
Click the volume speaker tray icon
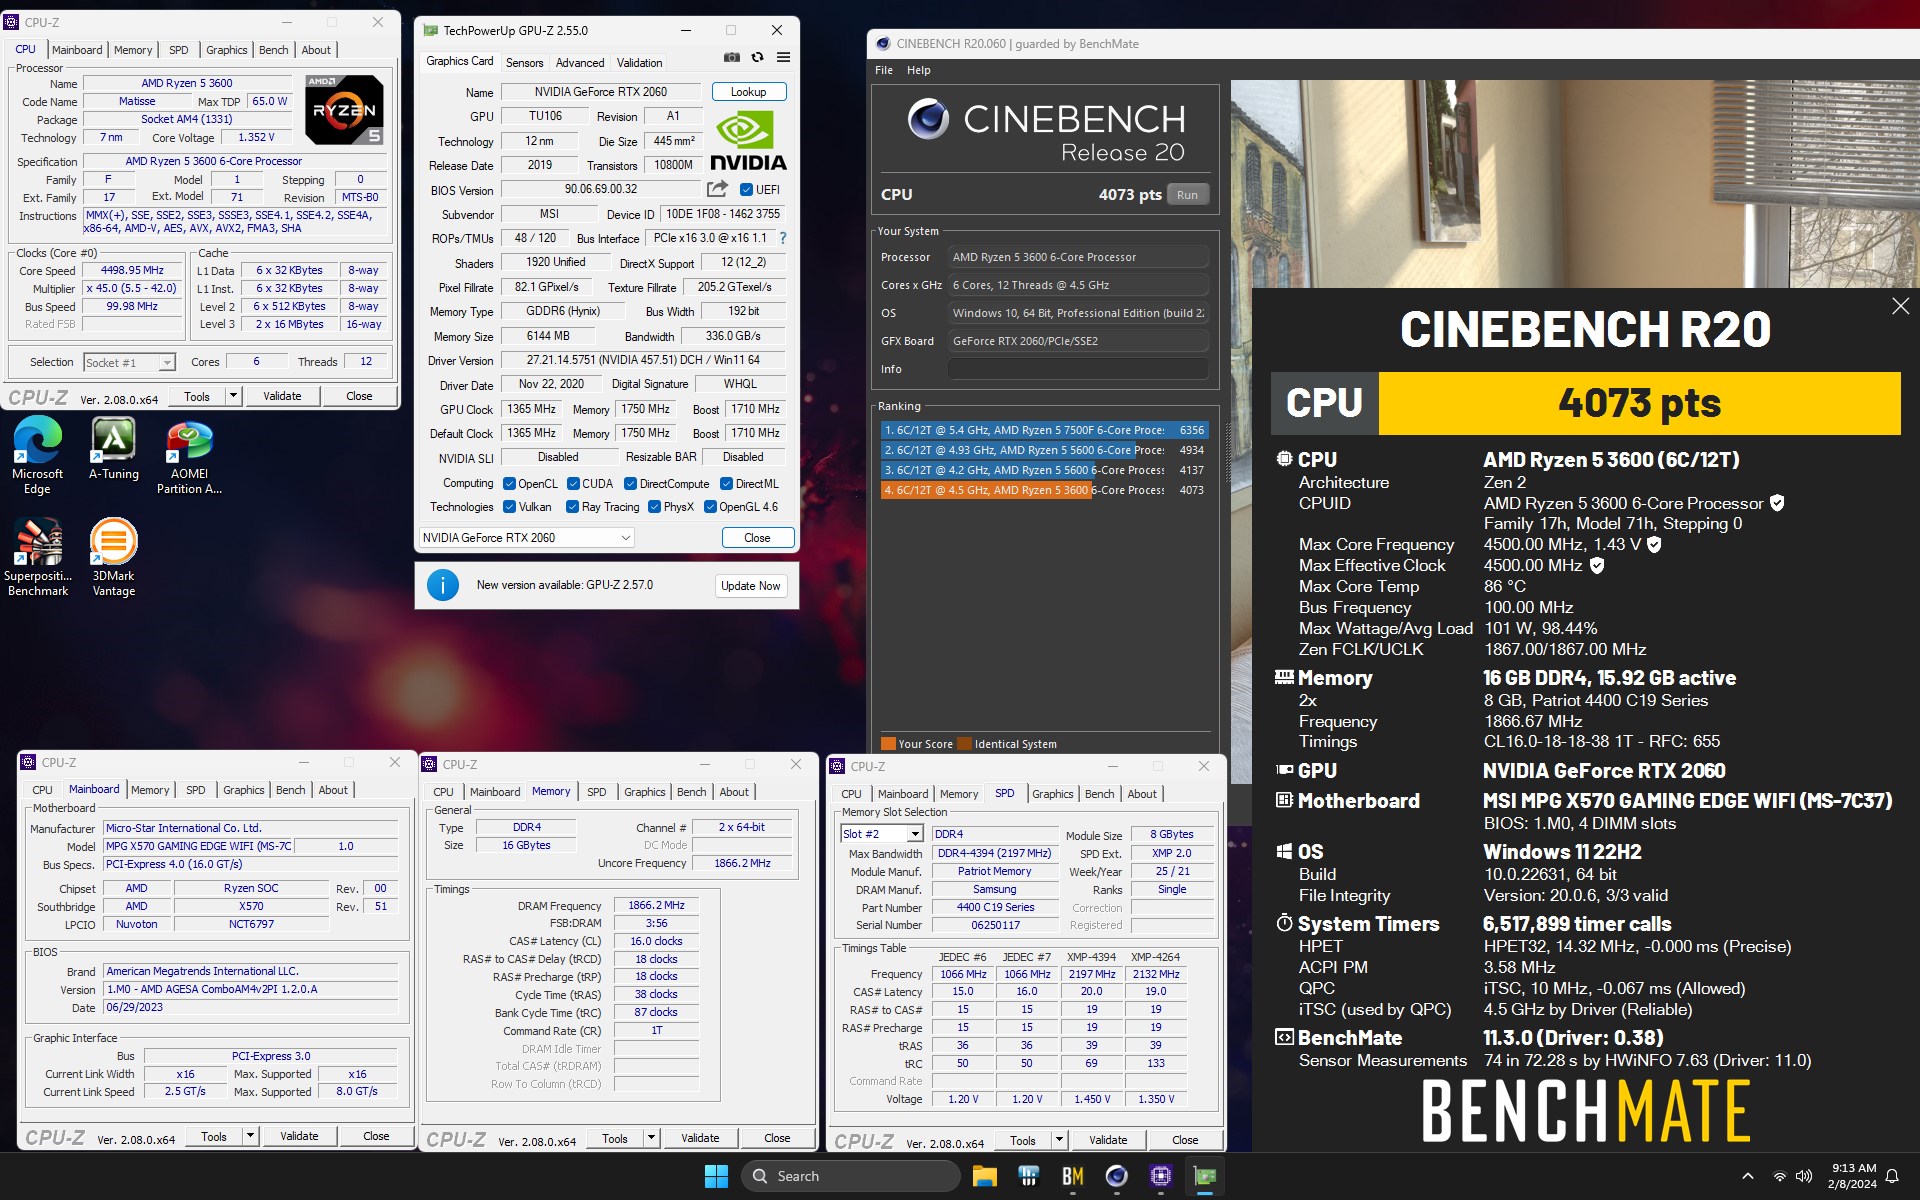pyautogui.click(x=1804, y=1176)
